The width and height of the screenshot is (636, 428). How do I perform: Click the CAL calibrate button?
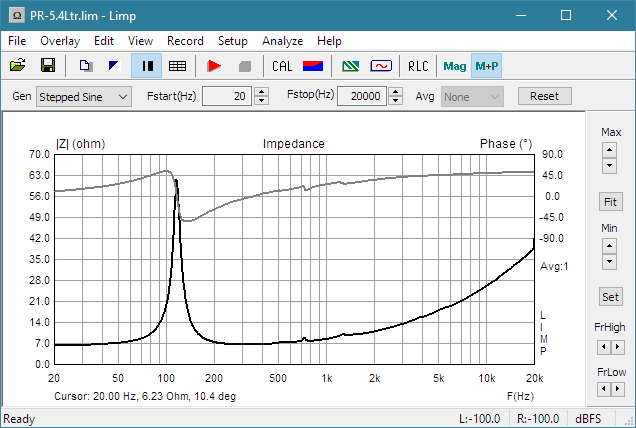pyautogui.click(x=282, y=66)
